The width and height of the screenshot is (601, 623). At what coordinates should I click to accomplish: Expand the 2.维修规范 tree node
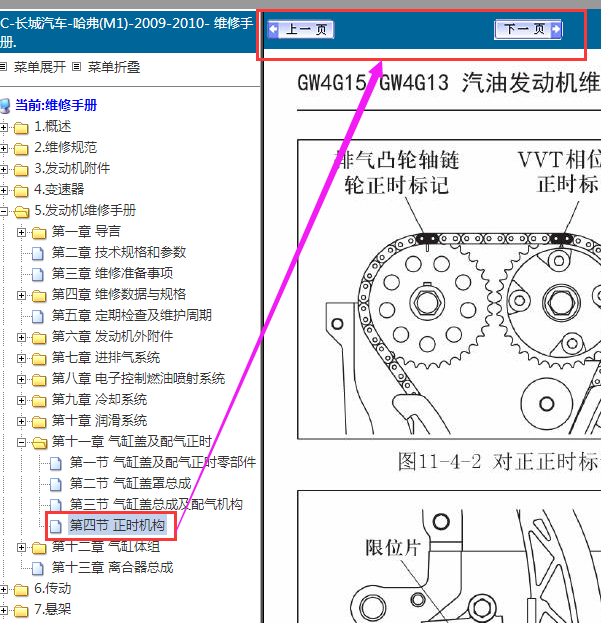(4, 149)
